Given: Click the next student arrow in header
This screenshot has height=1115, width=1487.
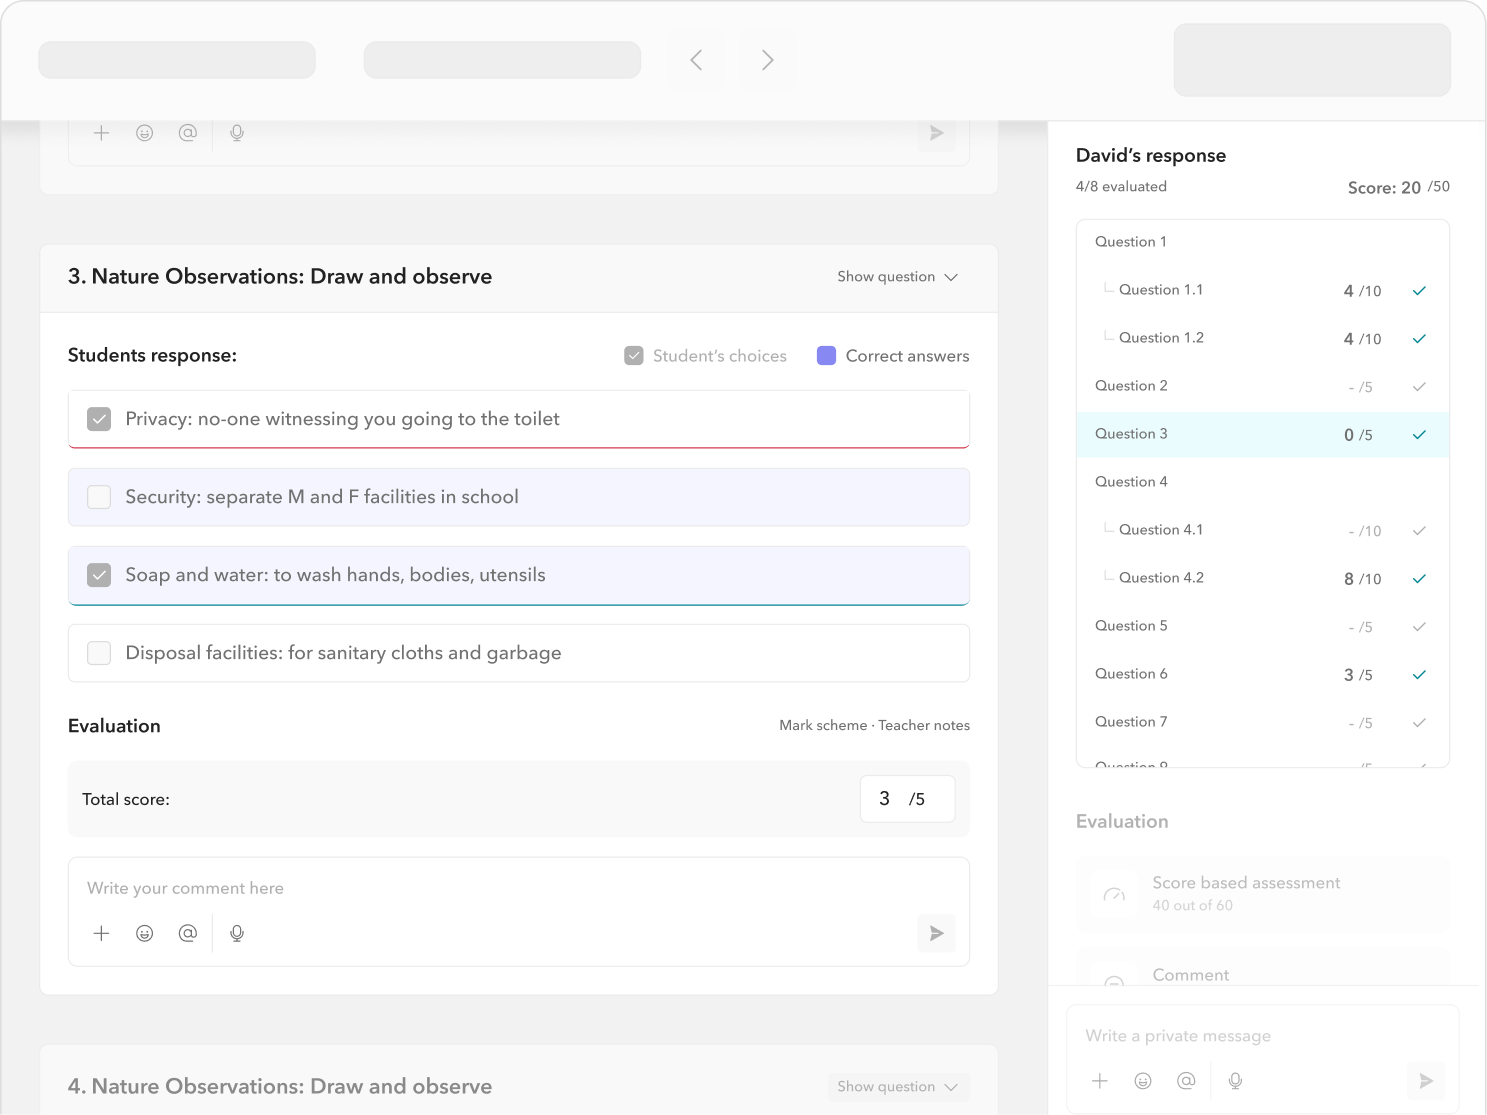Looking at the screenshot, I should pyautogui.click(x=767, y=60).
